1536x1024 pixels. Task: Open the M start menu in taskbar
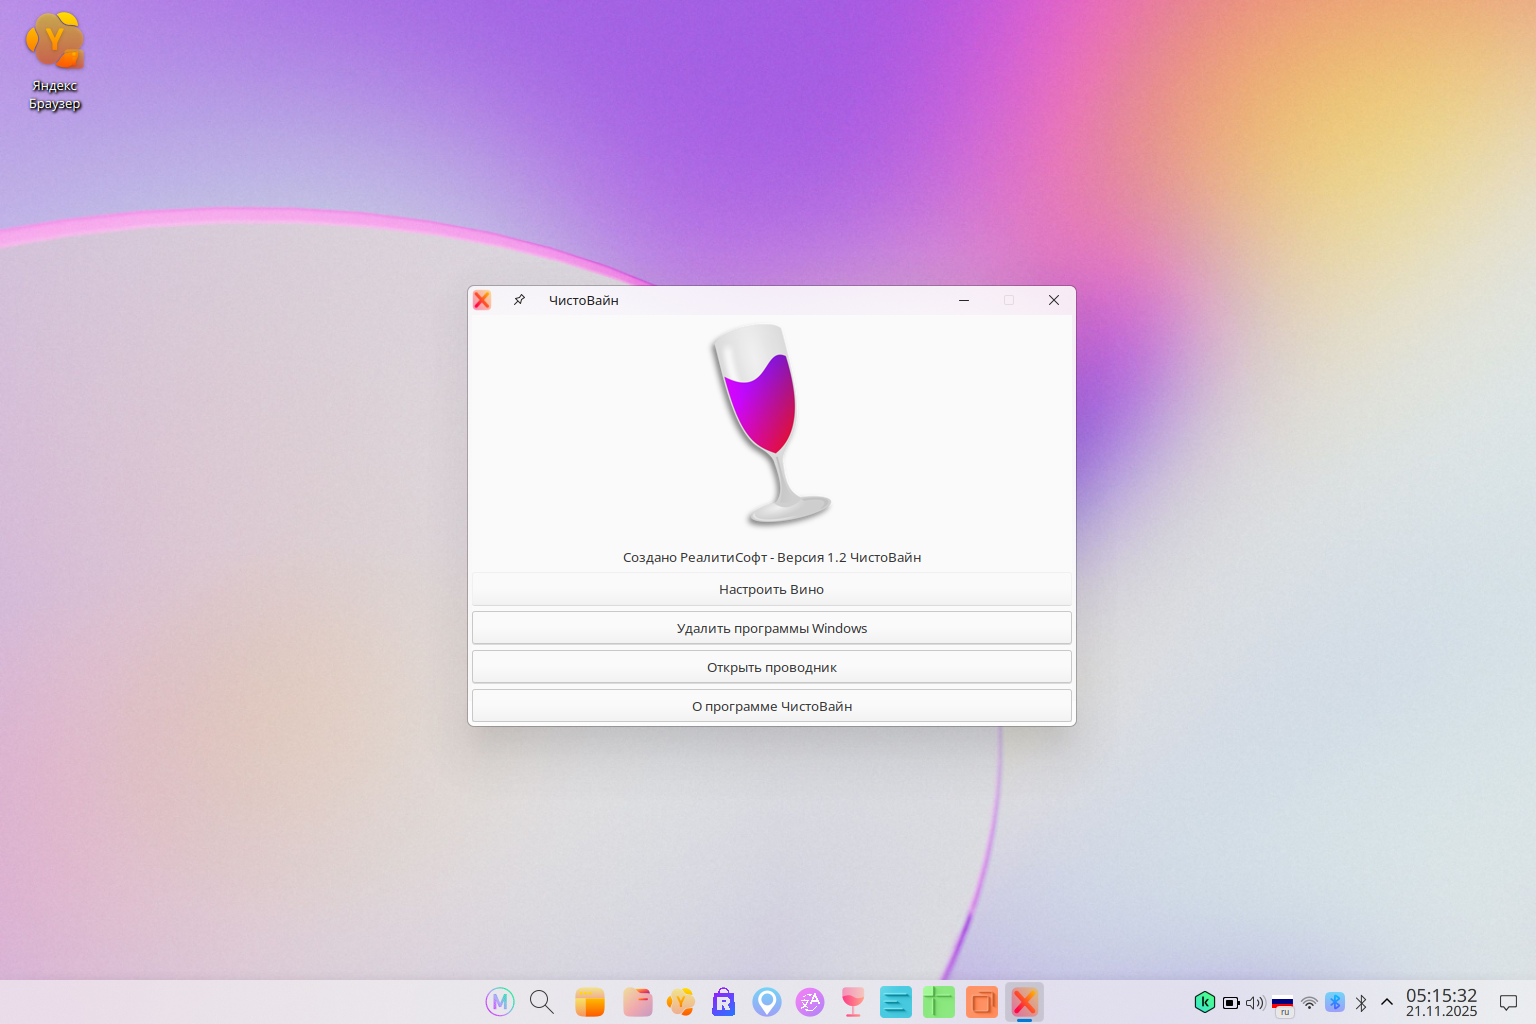[500, 1001]
